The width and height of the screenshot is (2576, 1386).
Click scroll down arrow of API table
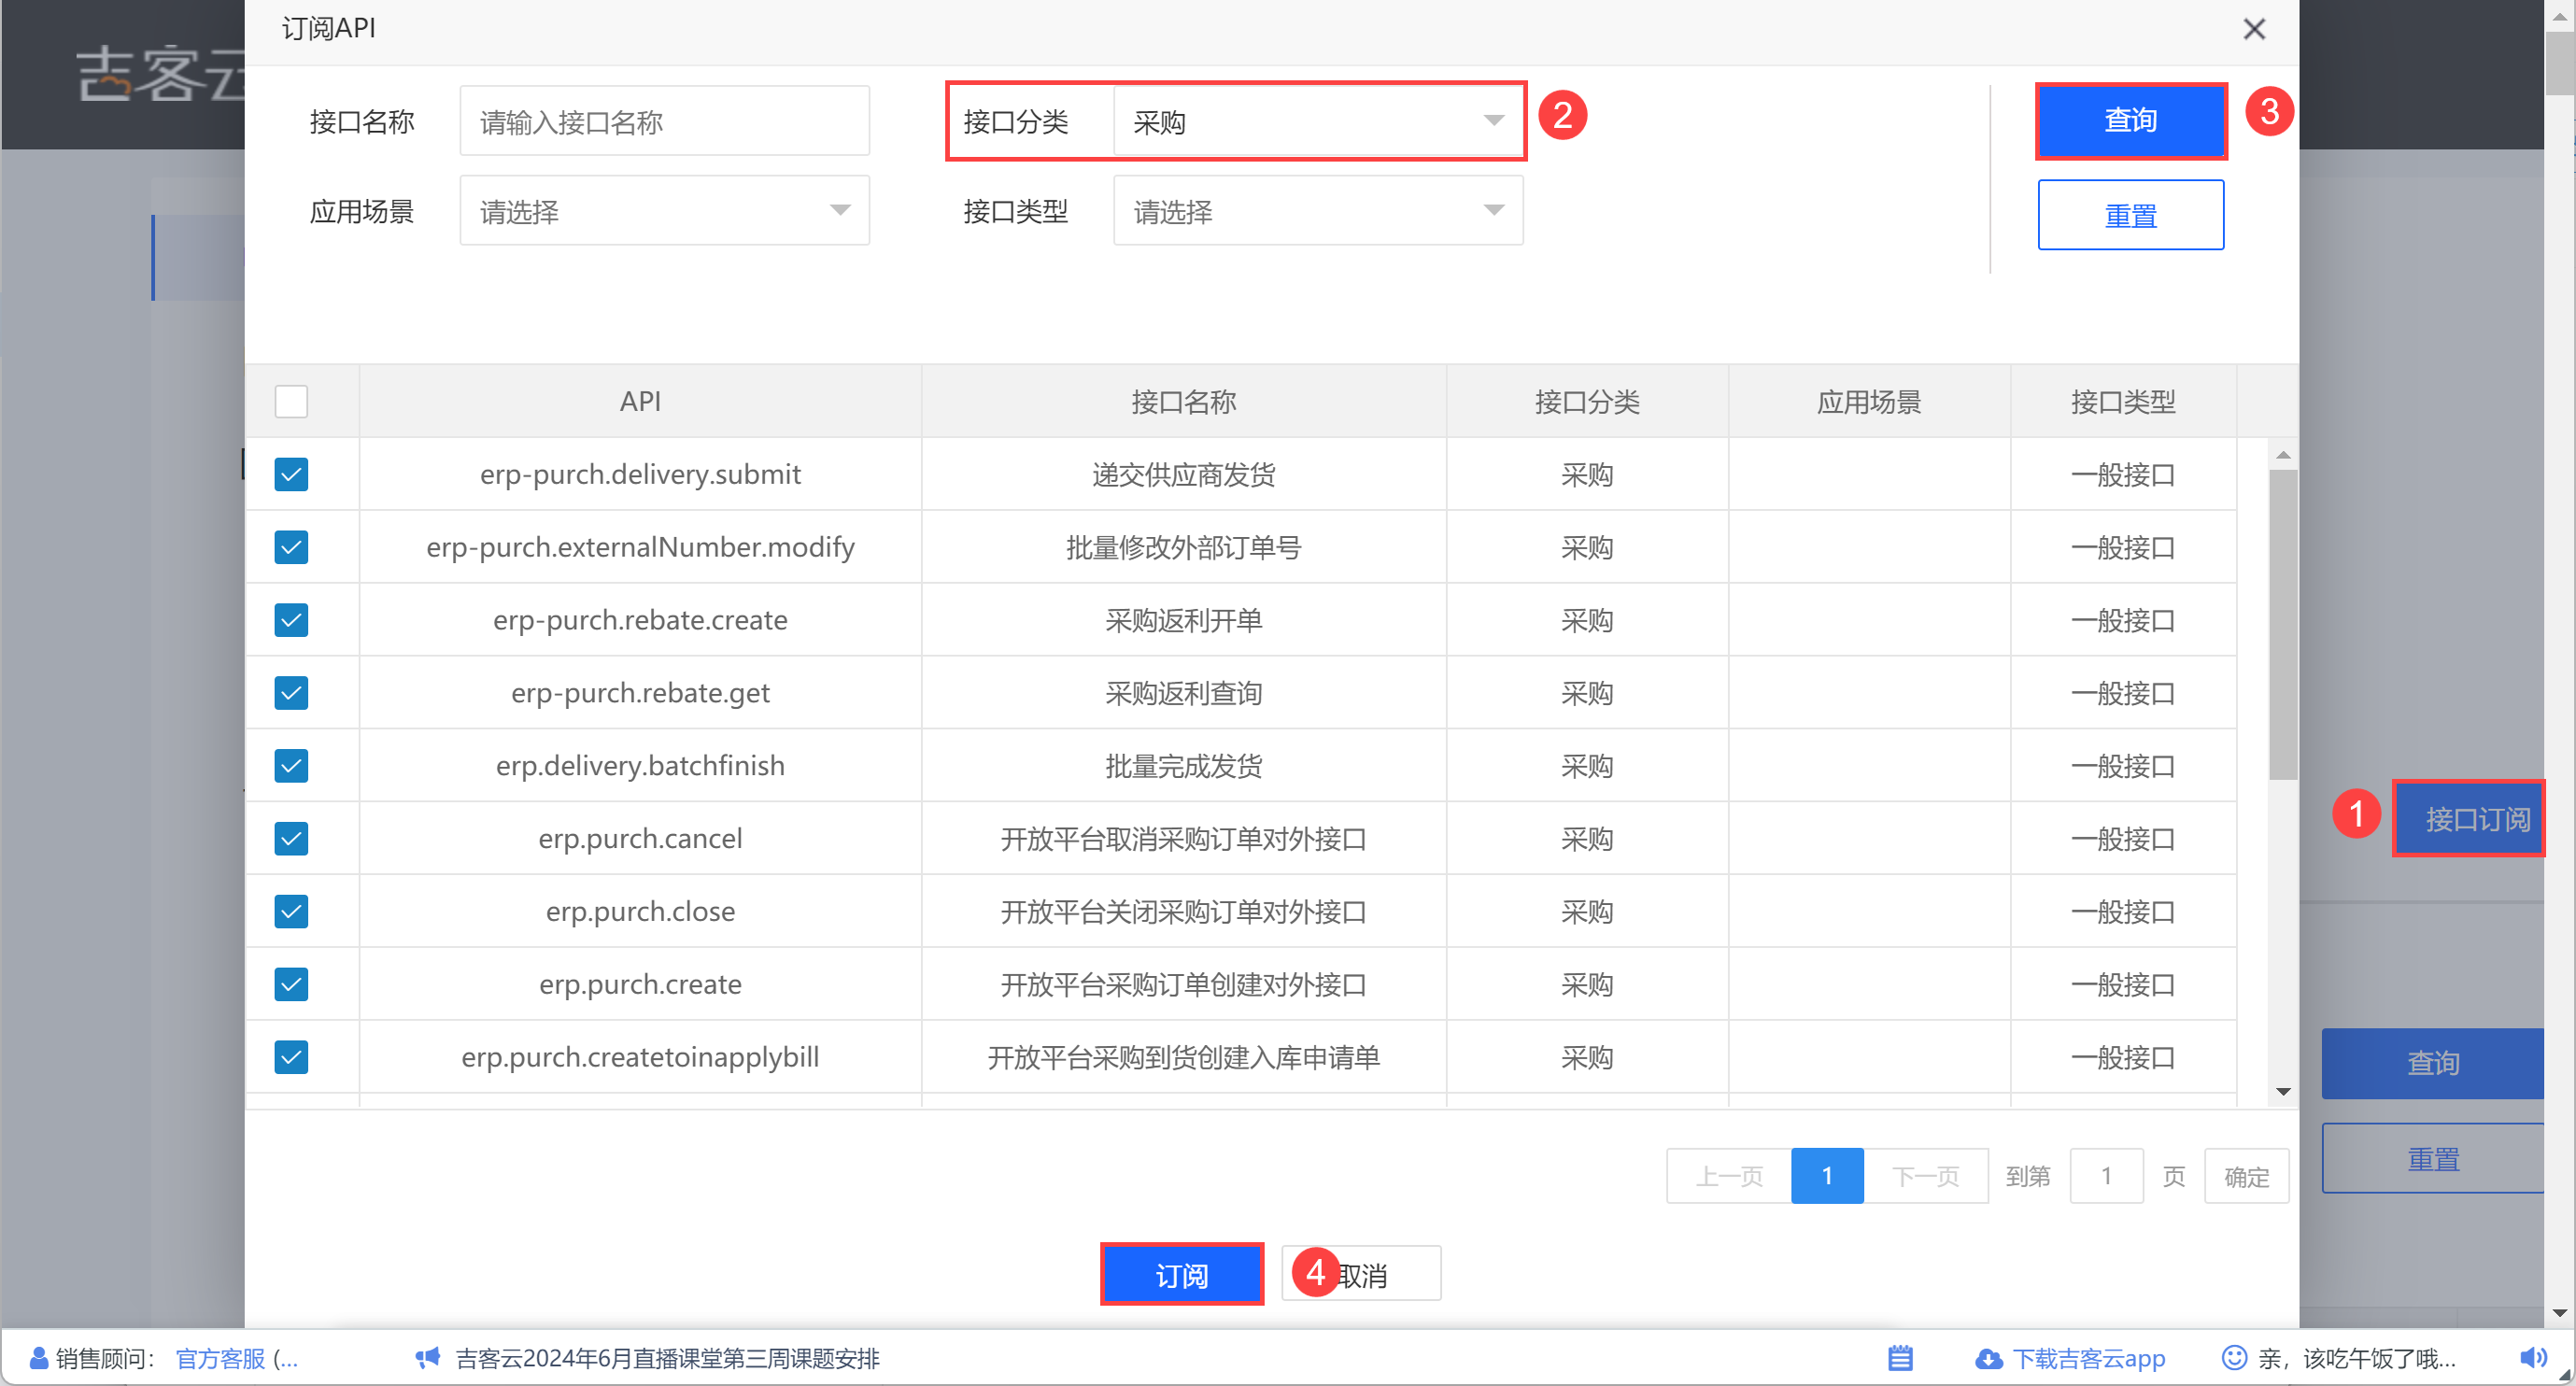pos(2283,1091)
